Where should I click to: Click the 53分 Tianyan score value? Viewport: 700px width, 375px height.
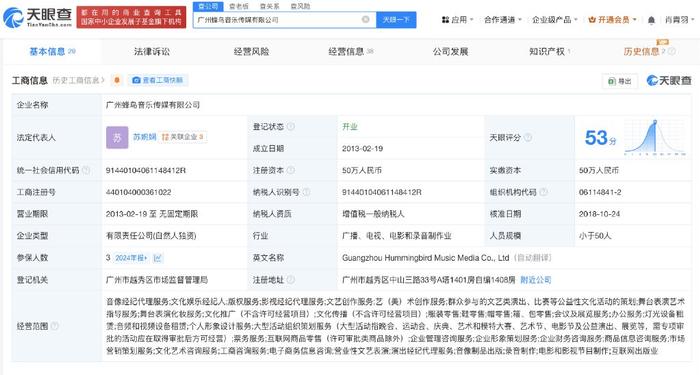point(600,138)
